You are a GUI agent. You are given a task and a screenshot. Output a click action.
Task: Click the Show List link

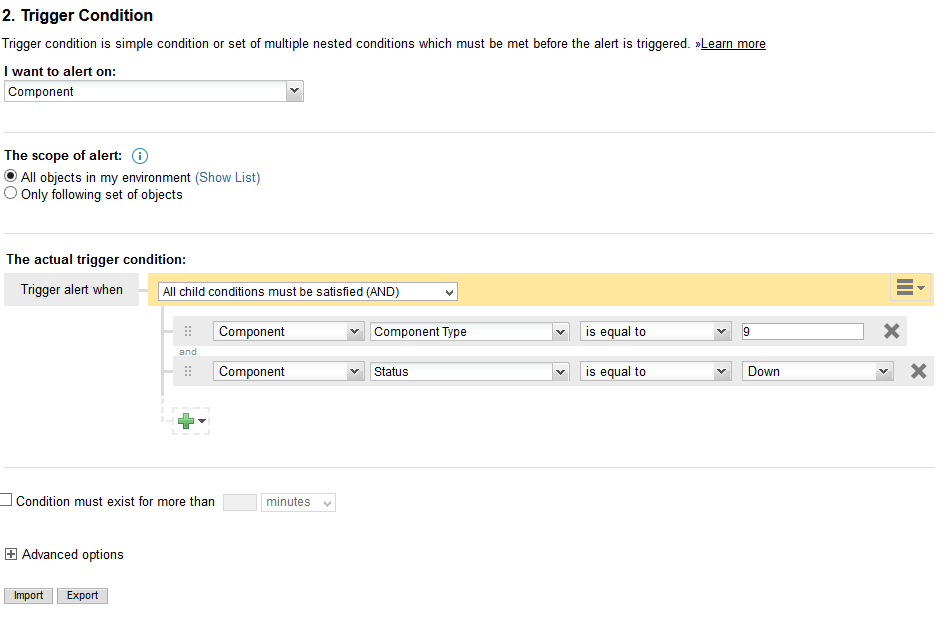coord(228,177)
